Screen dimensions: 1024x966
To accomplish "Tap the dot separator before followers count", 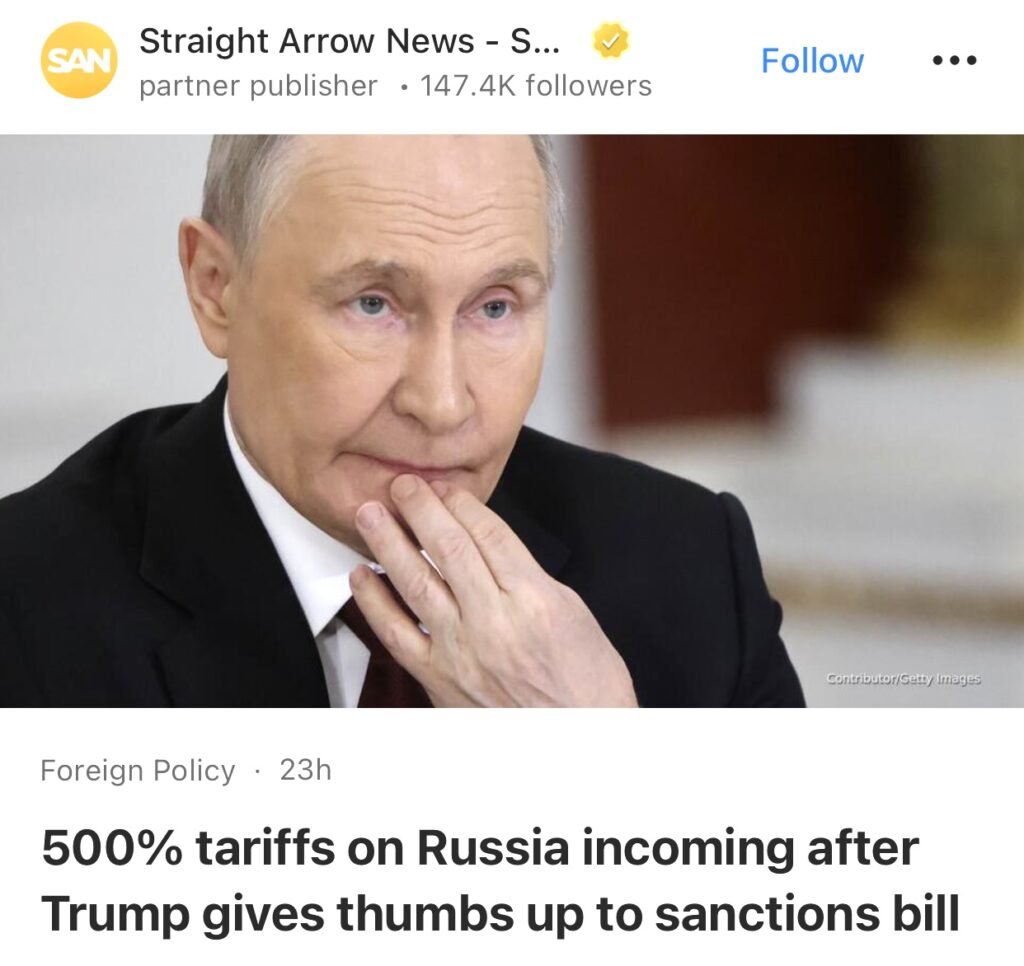I will (406, 87).
